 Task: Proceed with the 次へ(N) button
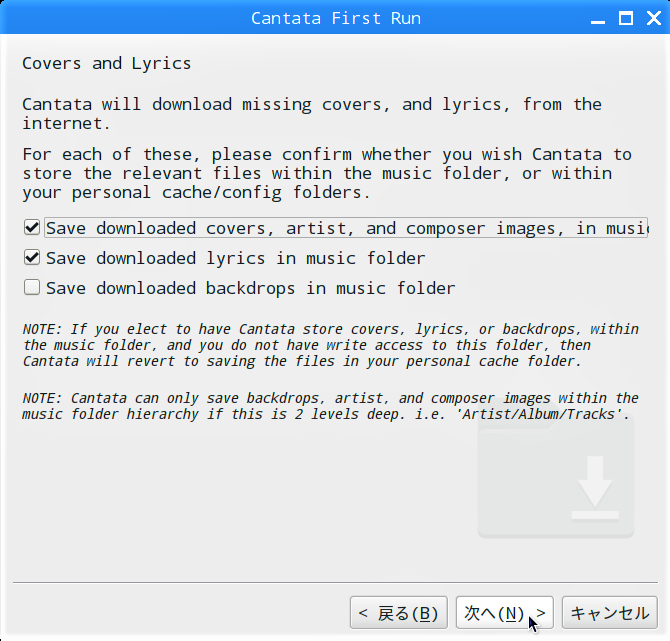tap(505, 613)
